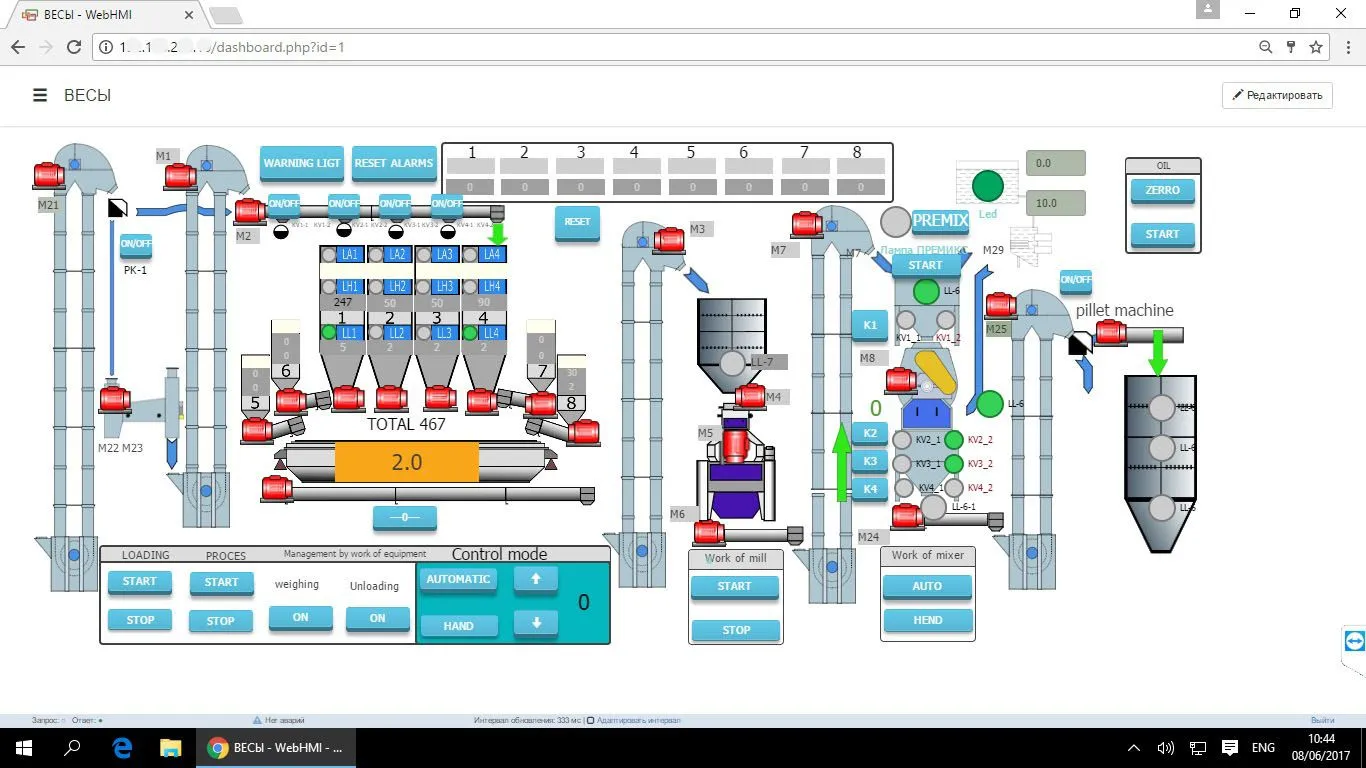Open the hamburger menu beside ВЕСЫ
The height and width of the screenshot is (768, 1366).
pyautogui.click(x=40, y=95)
